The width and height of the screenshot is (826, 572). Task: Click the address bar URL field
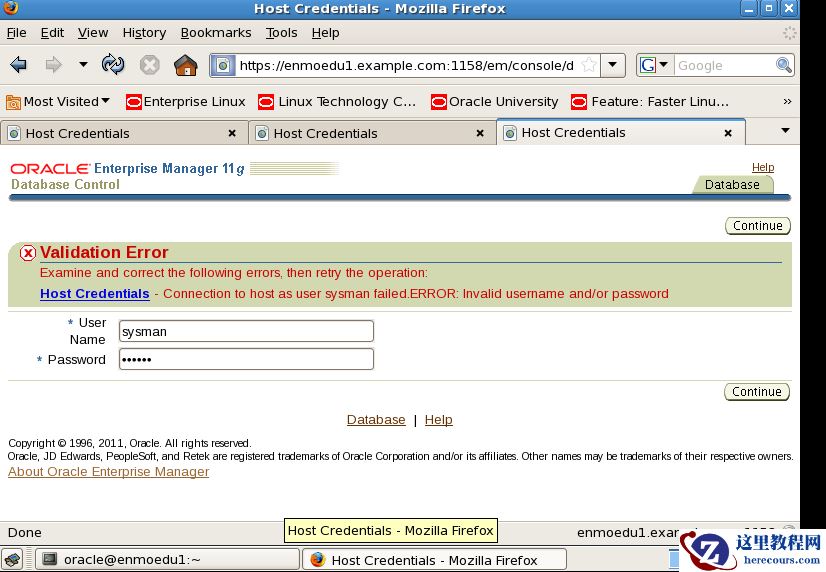point(407,66)
